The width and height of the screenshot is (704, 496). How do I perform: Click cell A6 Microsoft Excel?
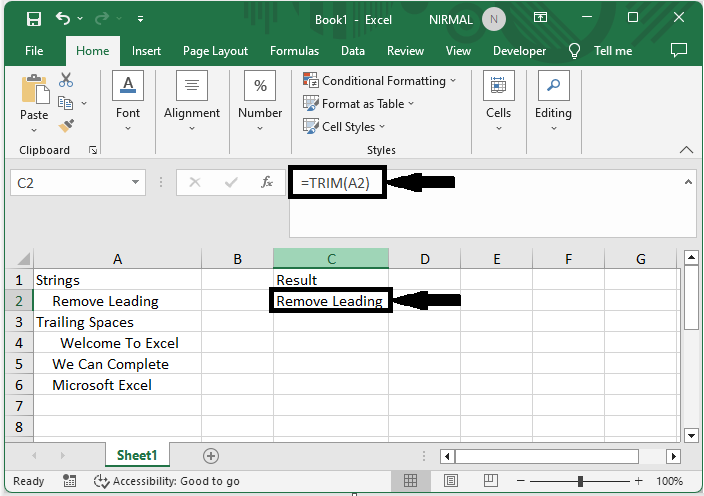click(117, 385)
